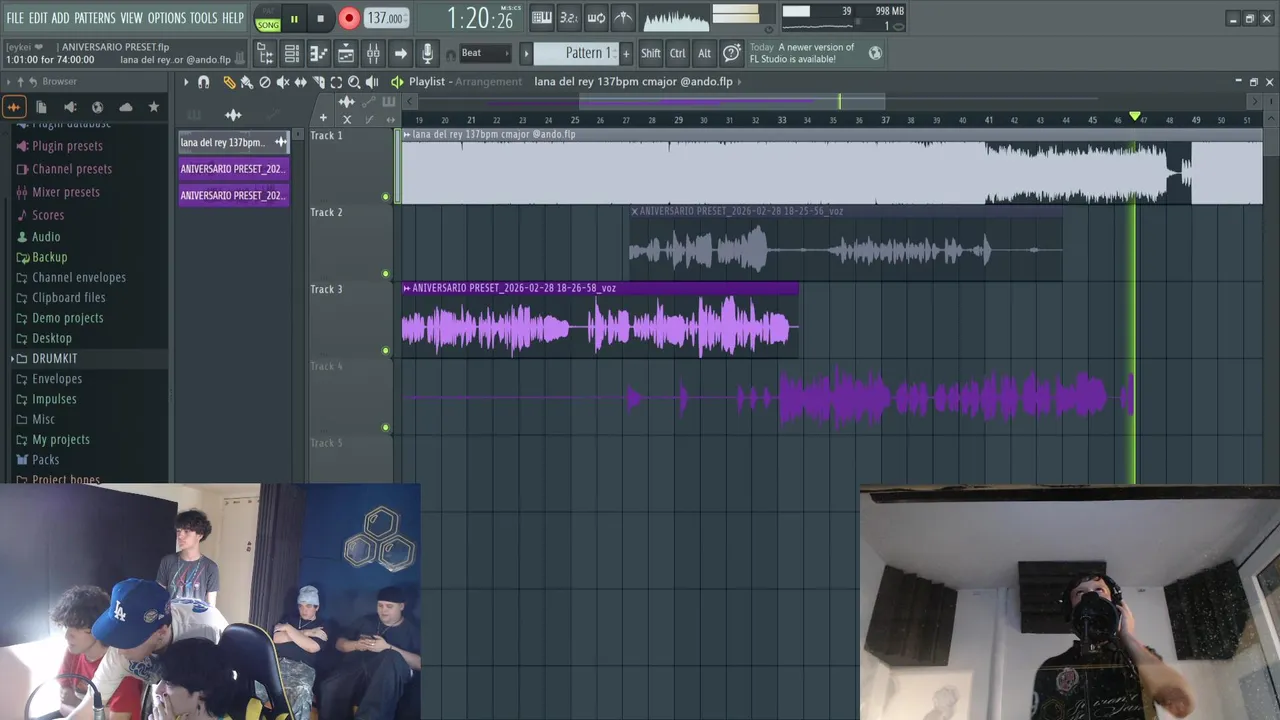Click add track plus icon
The image size is (1280, 720).
(x=322, y=119)
